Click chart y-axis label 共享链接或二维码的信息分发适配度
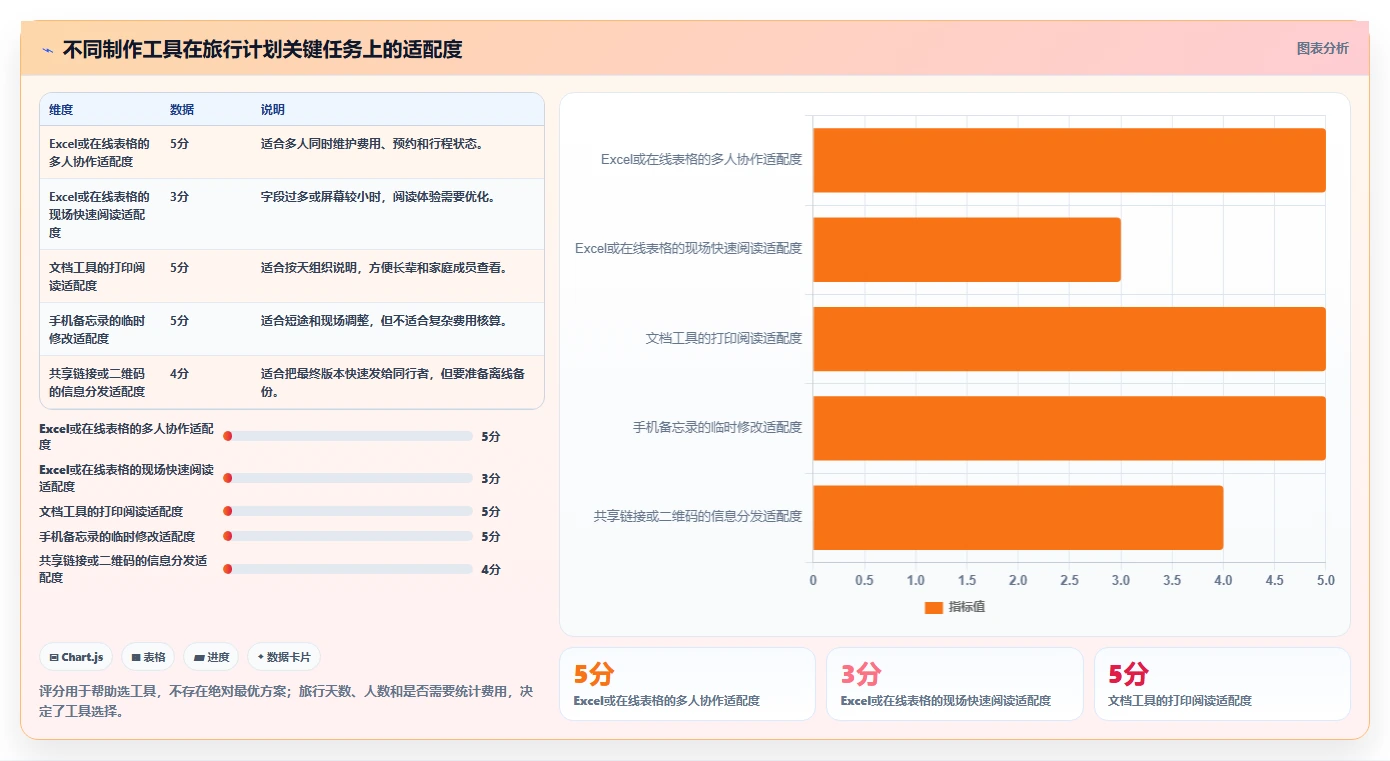1390x761 pixels. pyautogui.click(x=698, y=516)
